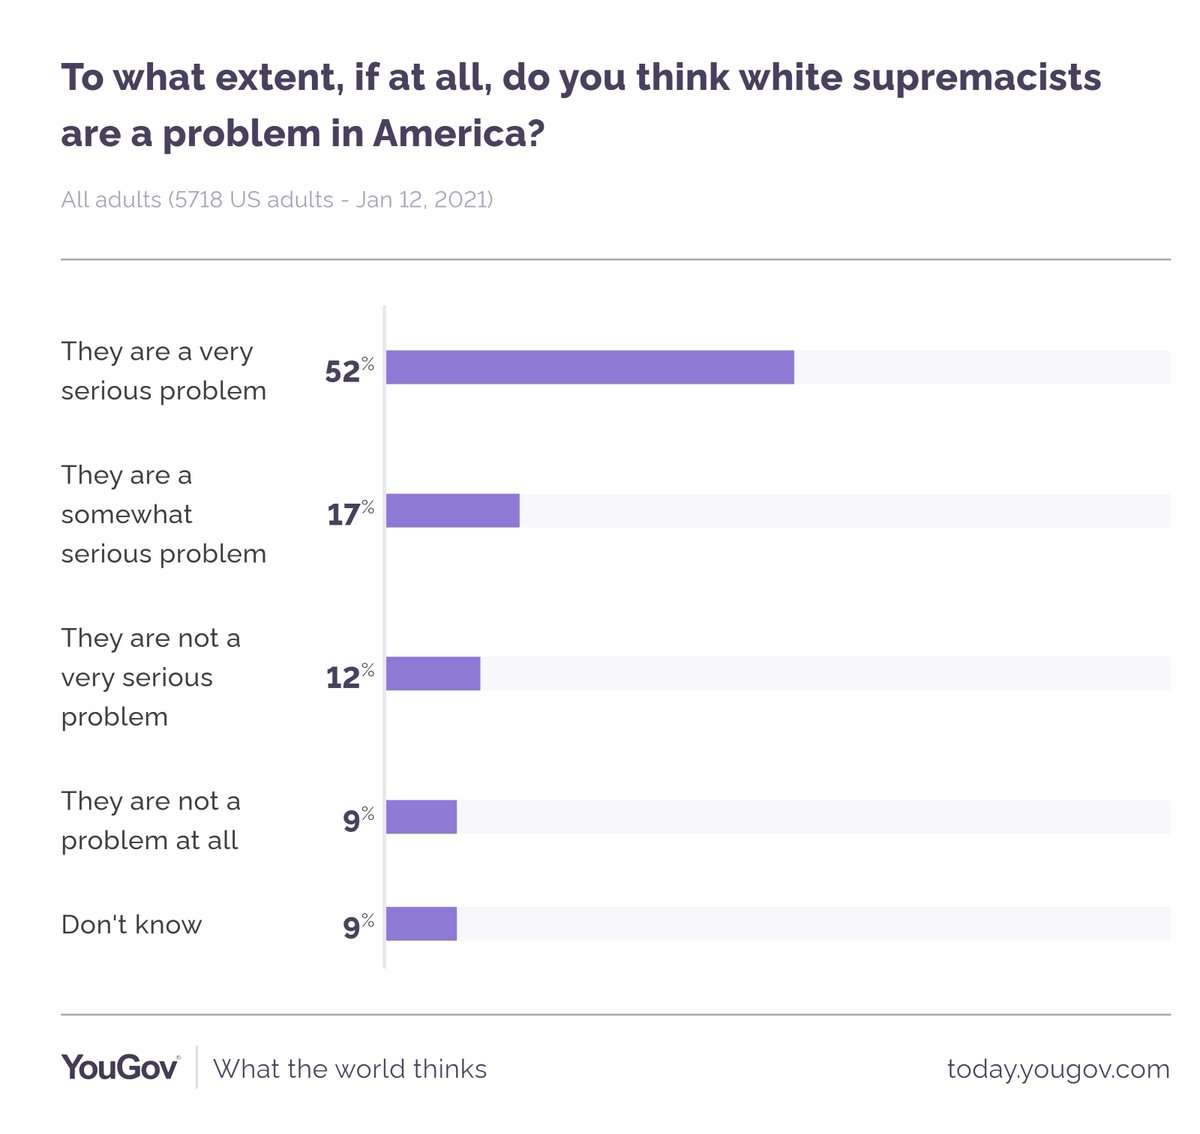Click the 17% value label
Image resolution: width=1200 pixels, height=1134 pixels.
[350, 513]
